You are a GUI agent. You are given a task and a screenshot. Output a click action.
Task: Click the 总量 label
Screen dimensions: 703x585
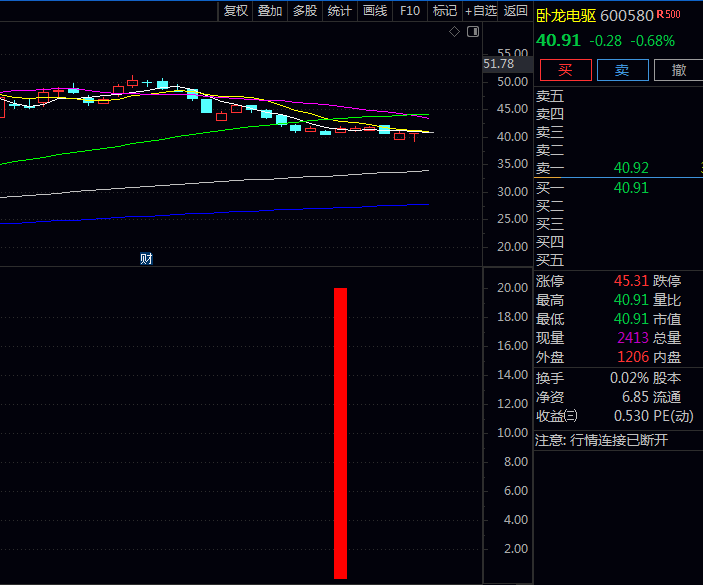click(667, 338)
